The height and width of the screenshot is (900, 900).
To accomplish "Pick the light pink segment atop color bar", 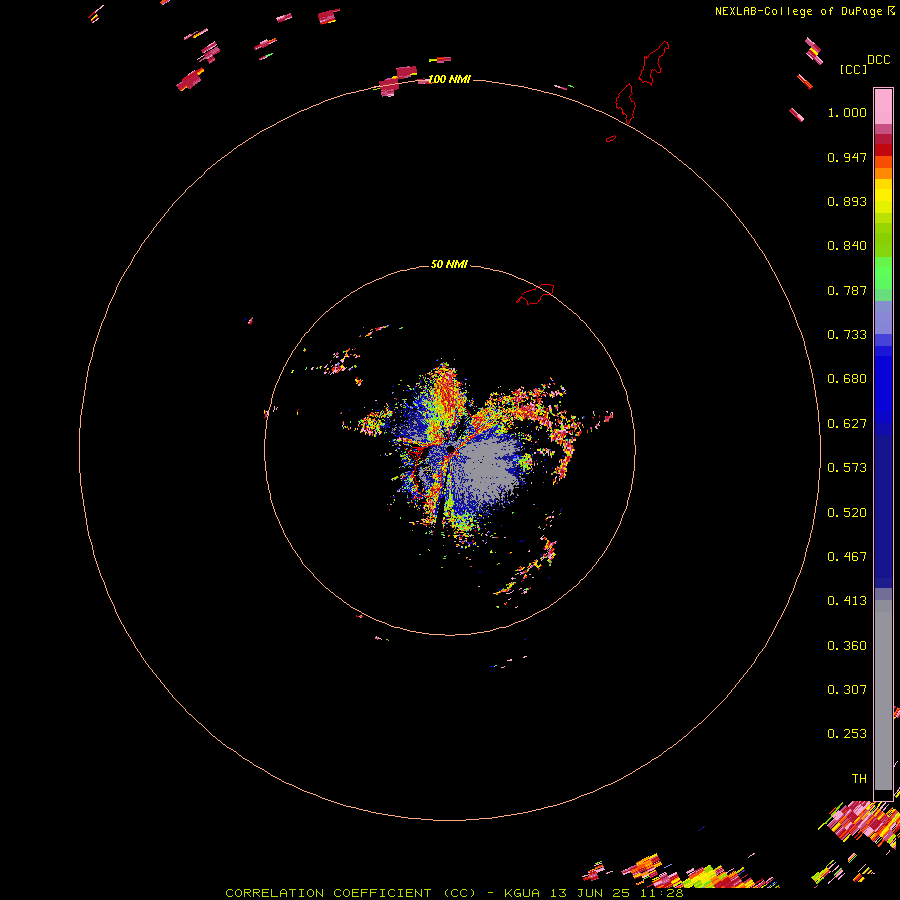I will (883, 106).
